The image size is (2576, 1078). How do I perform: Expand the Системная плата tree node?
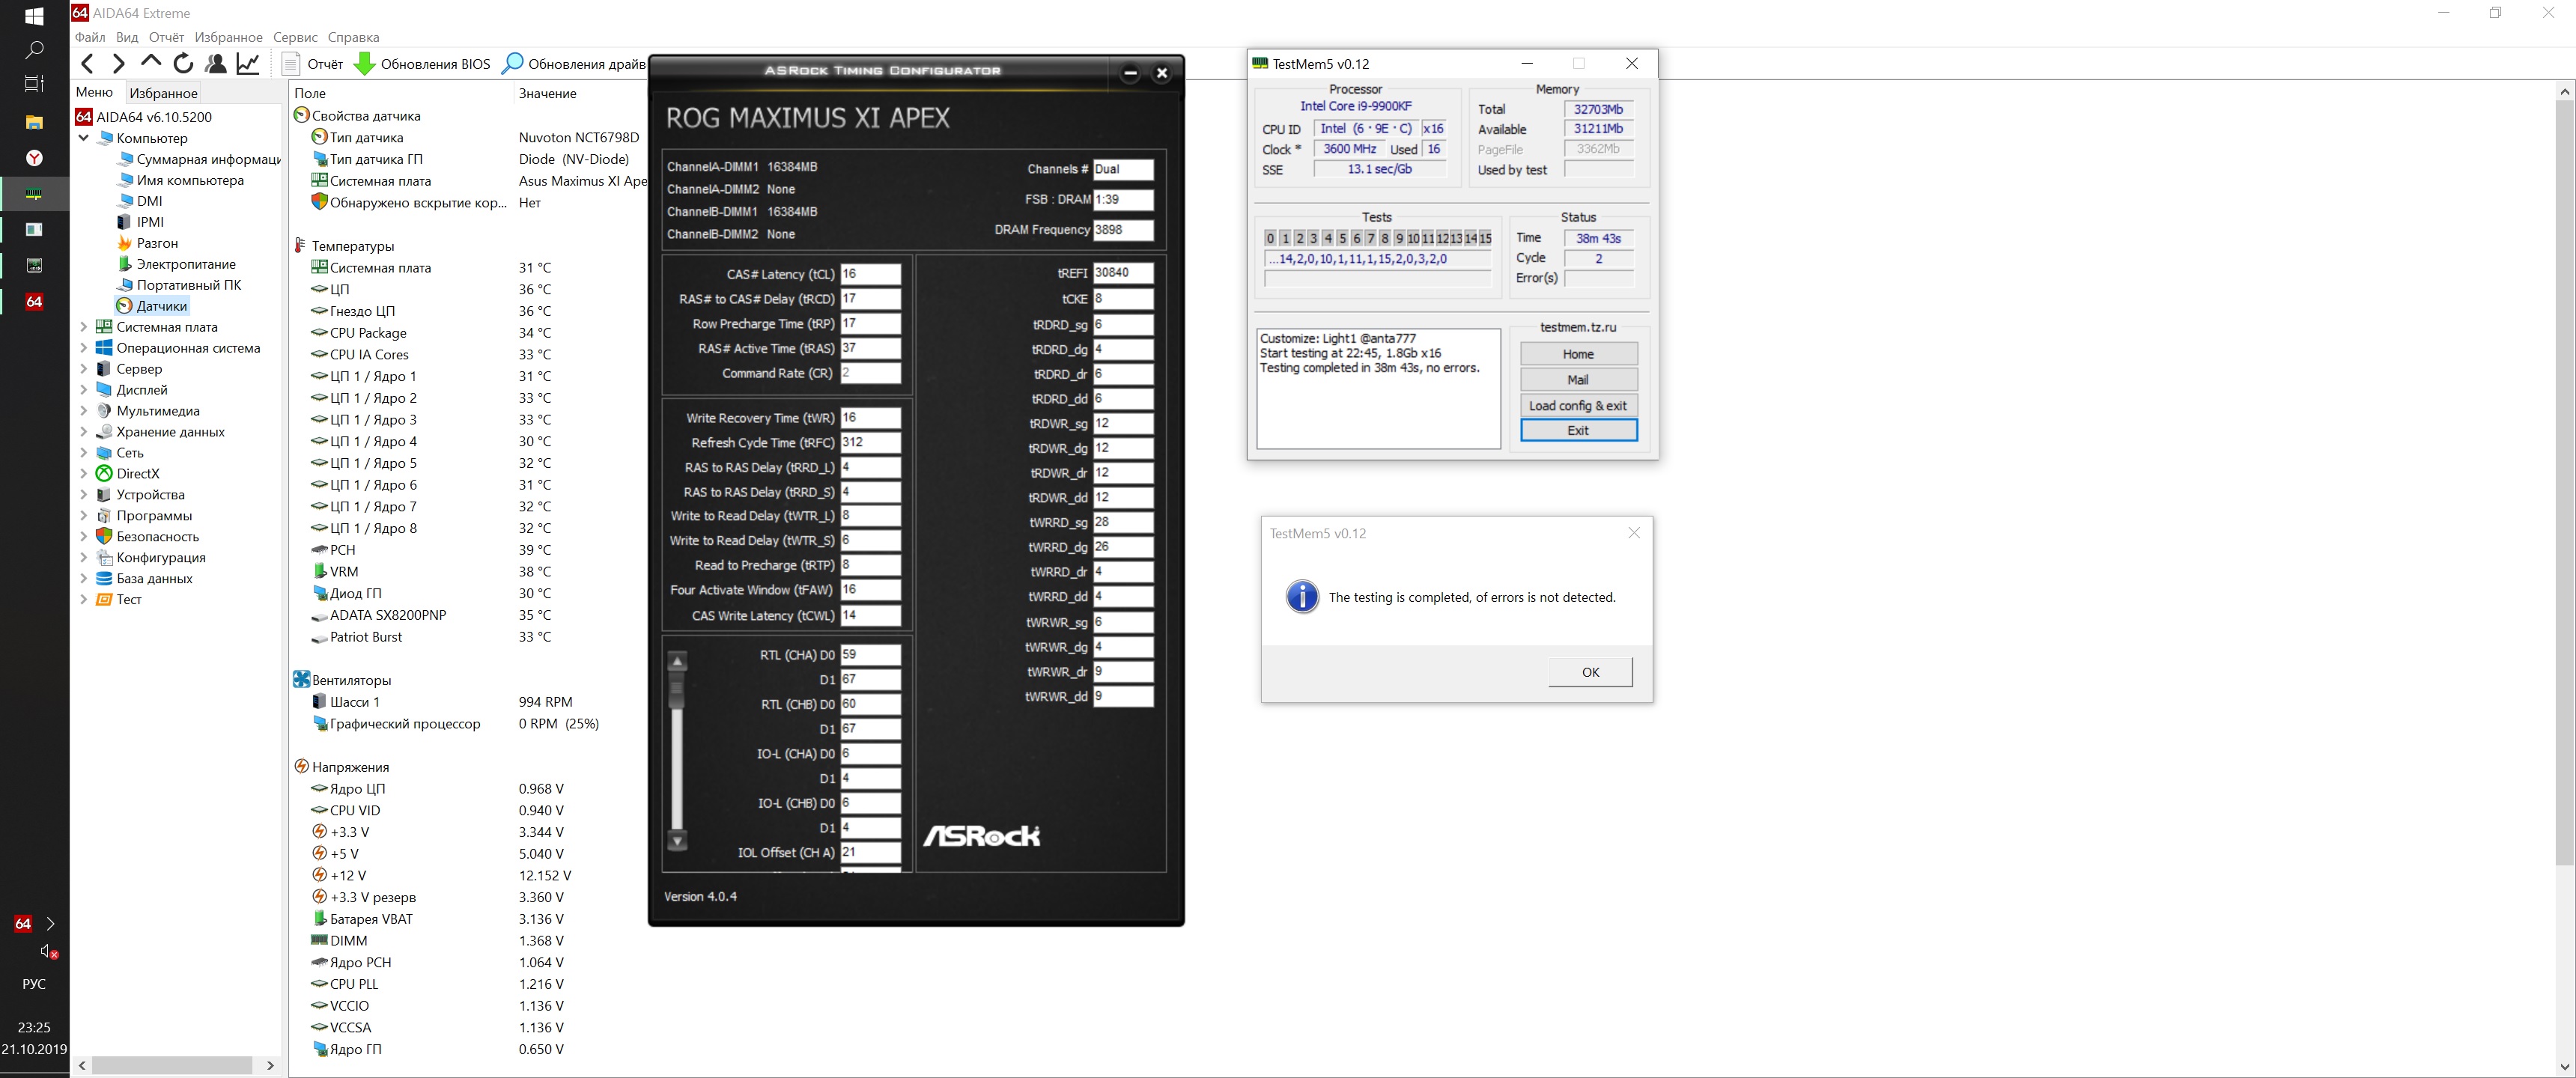point(84,327)
